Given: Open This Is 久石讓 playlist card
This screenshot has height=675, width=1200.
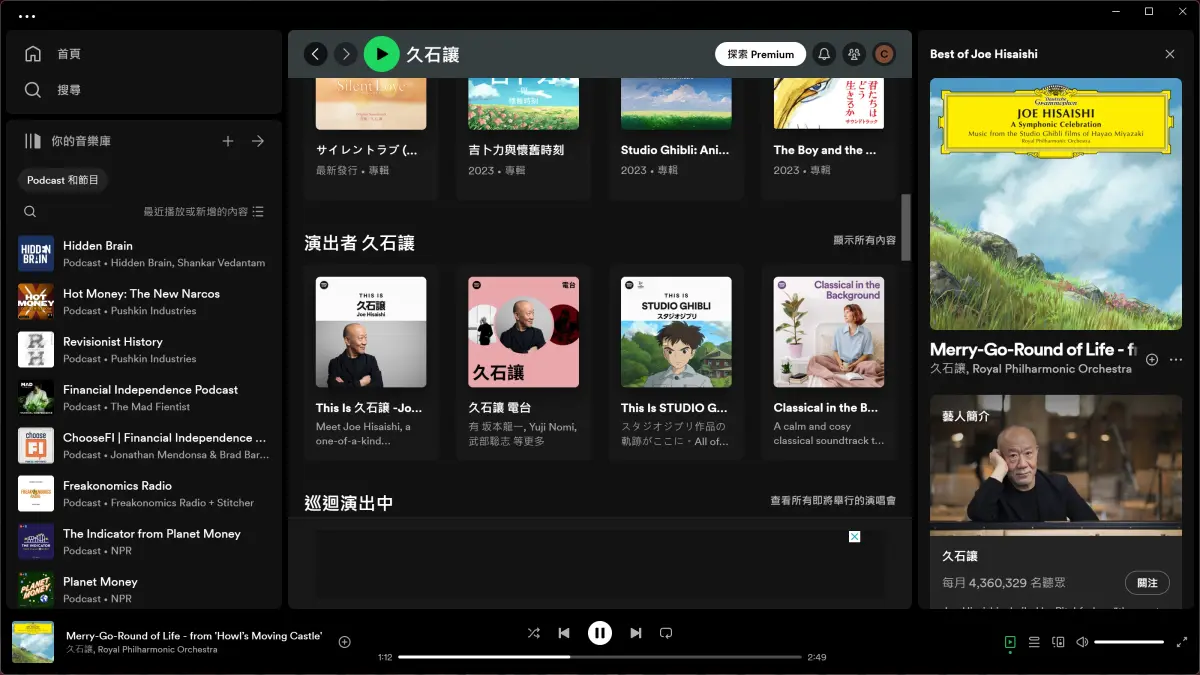Looking at the screenshot, I should [371, 362].
